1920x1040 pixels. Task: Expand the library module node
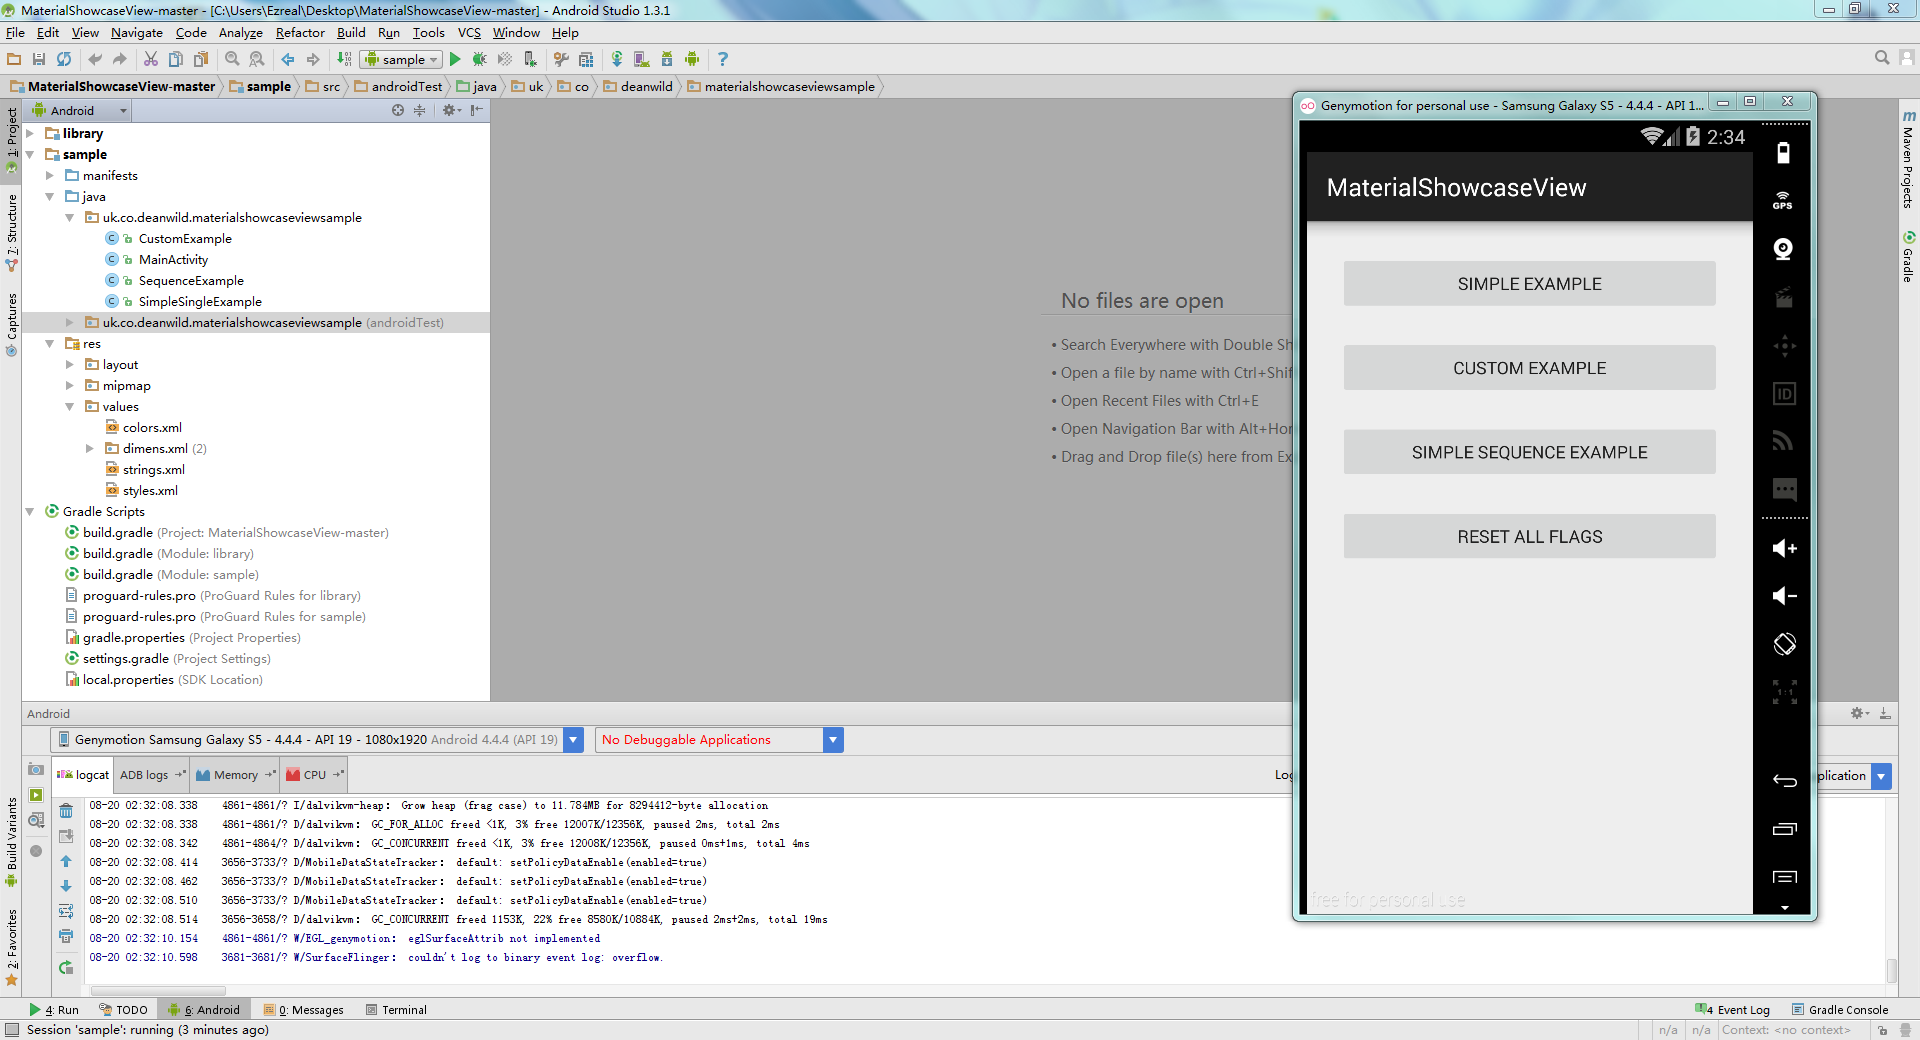tap(30, 133)
